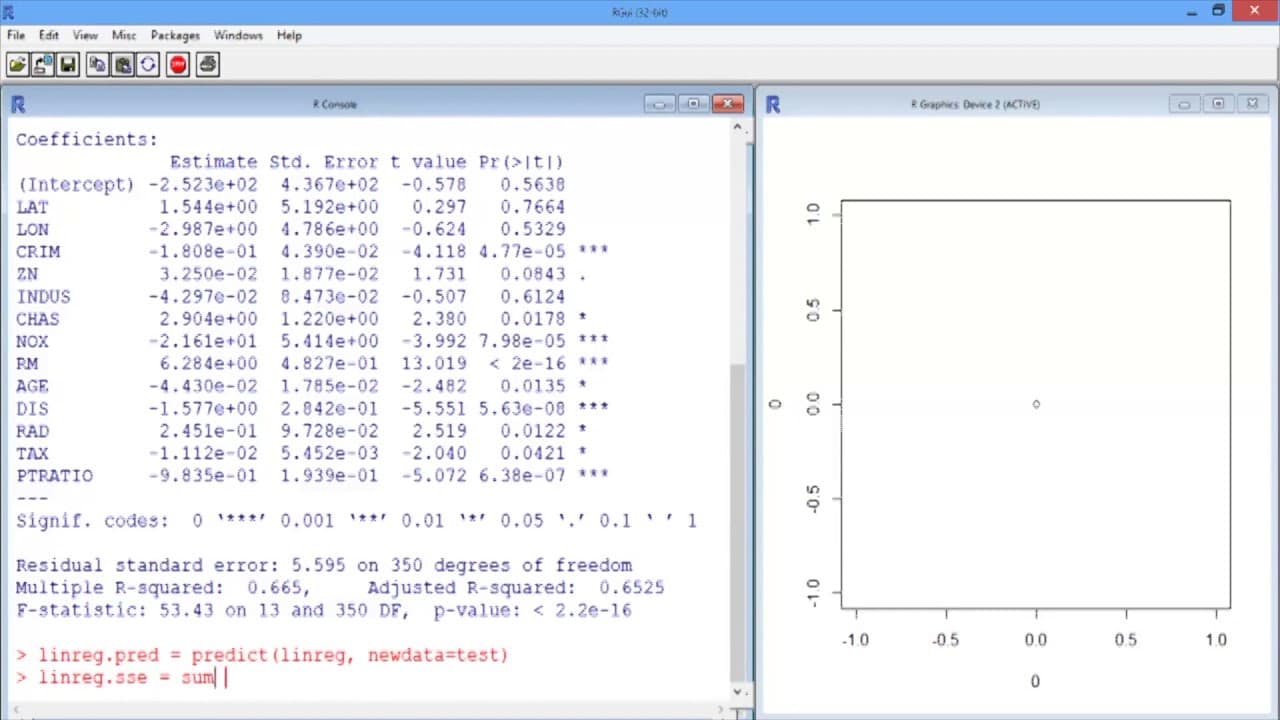Click the 'Residual standard error' line

[x=324, y=565]
